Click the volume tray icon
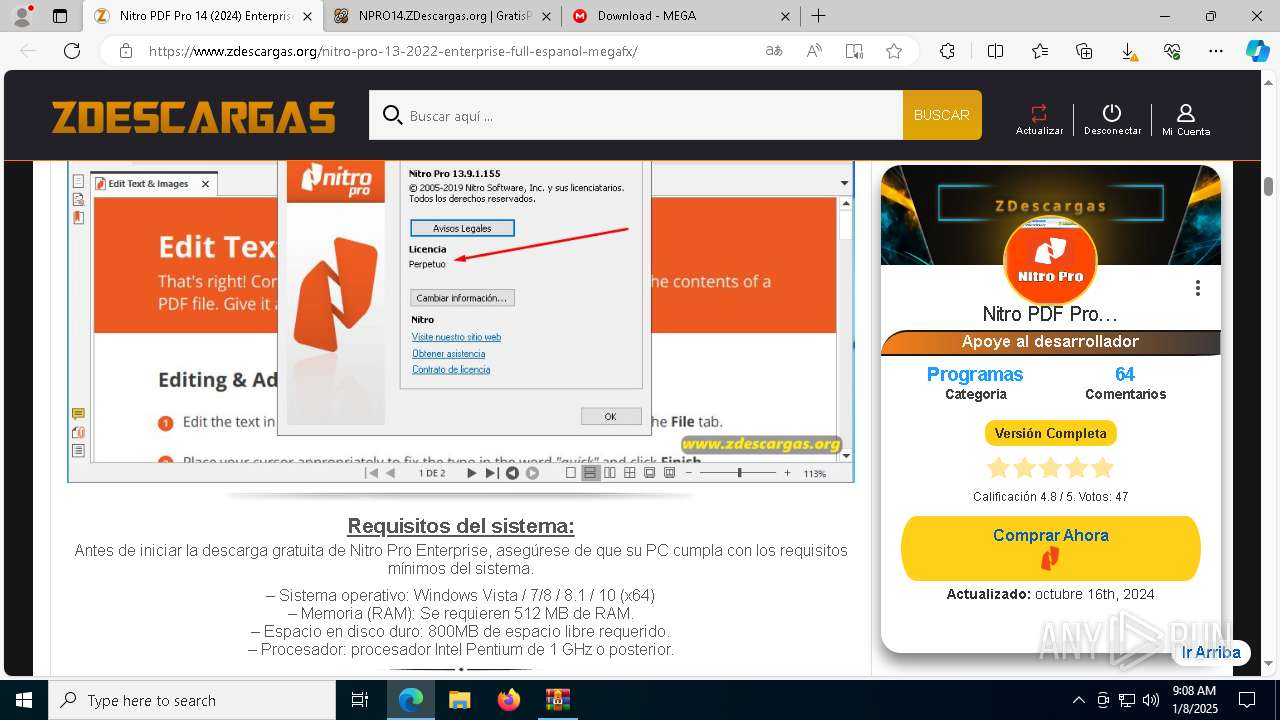This screenshot has height=720, width=1280. click(1151, 700)
